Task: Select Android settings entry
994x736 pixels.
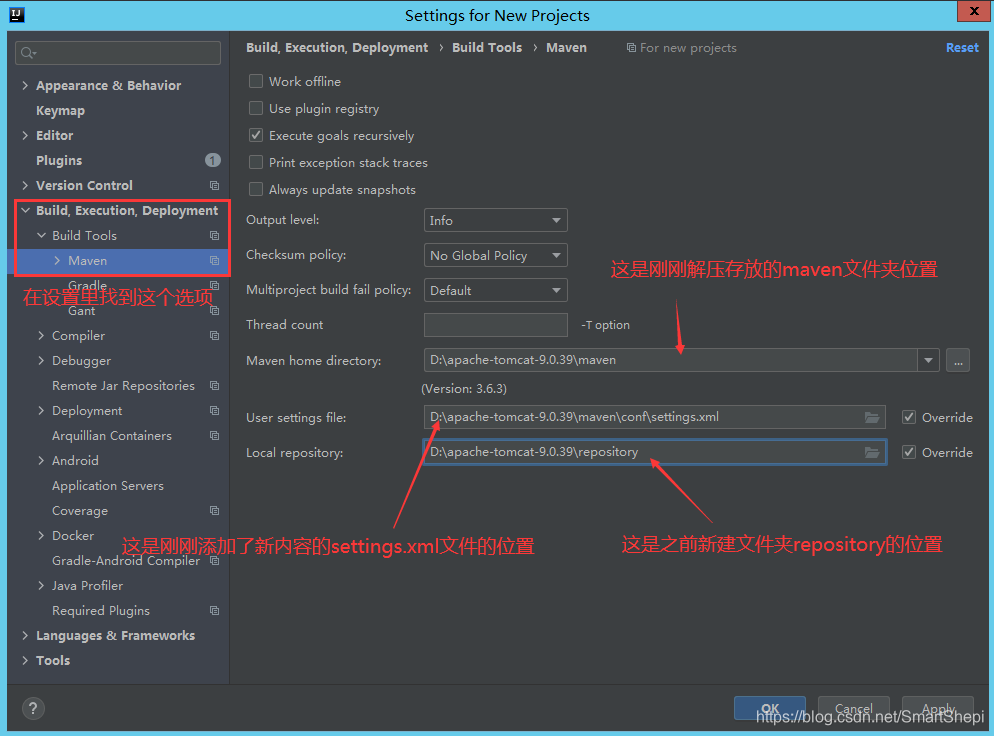Action: click(x=75, y=461)
